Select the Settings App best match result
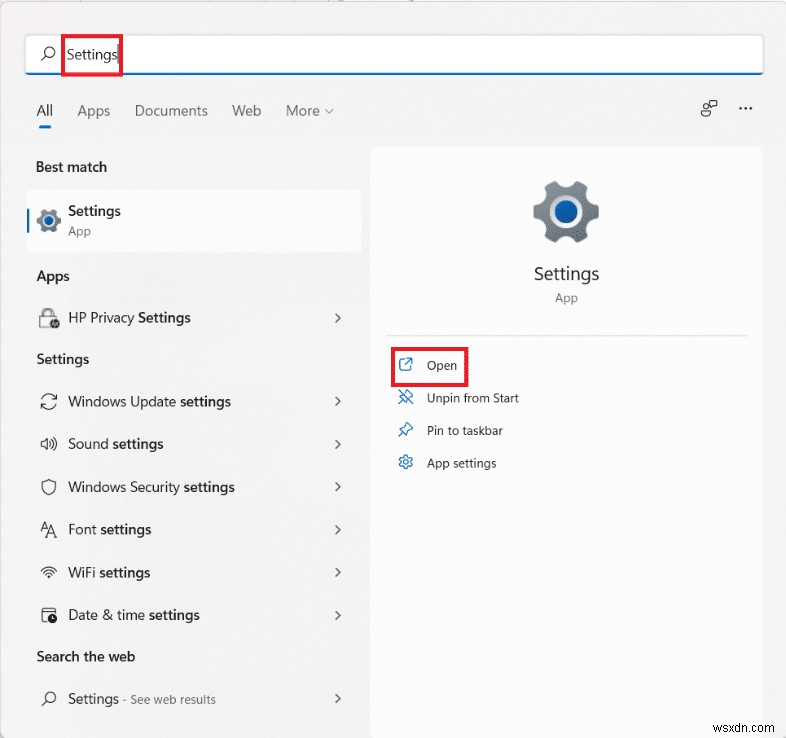 tap(194, 221)
